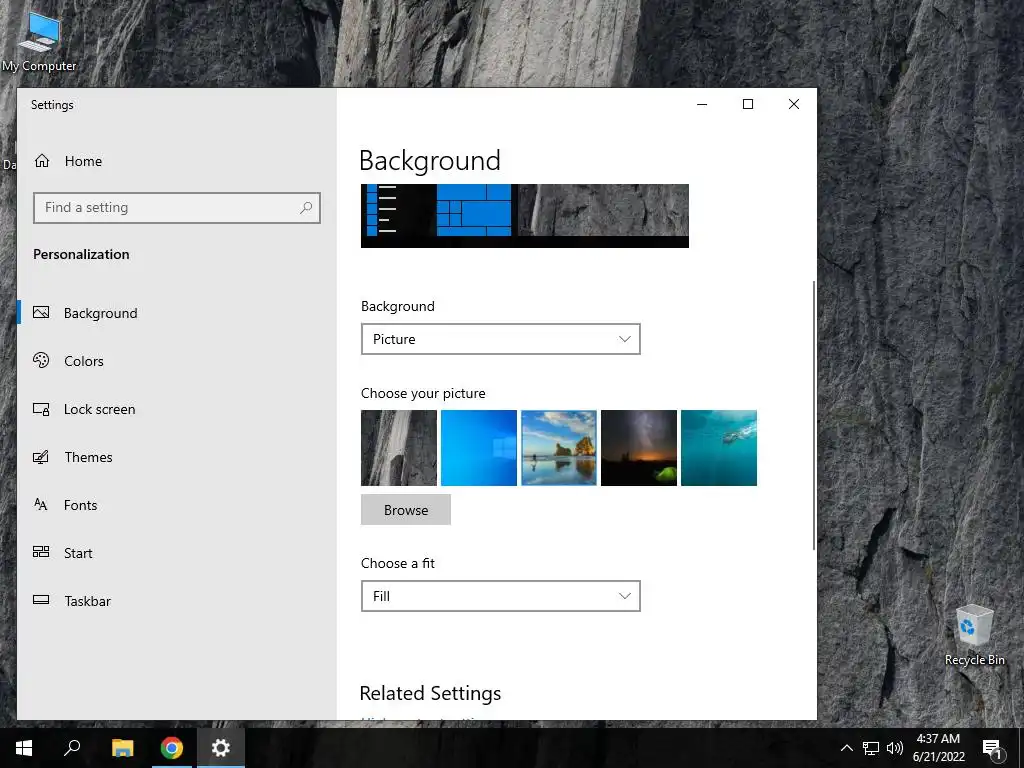The width and height of the screenshot is (1024, 768).
Task: Select the My Computer desktop icon
Action: click(x=39, y=42)
